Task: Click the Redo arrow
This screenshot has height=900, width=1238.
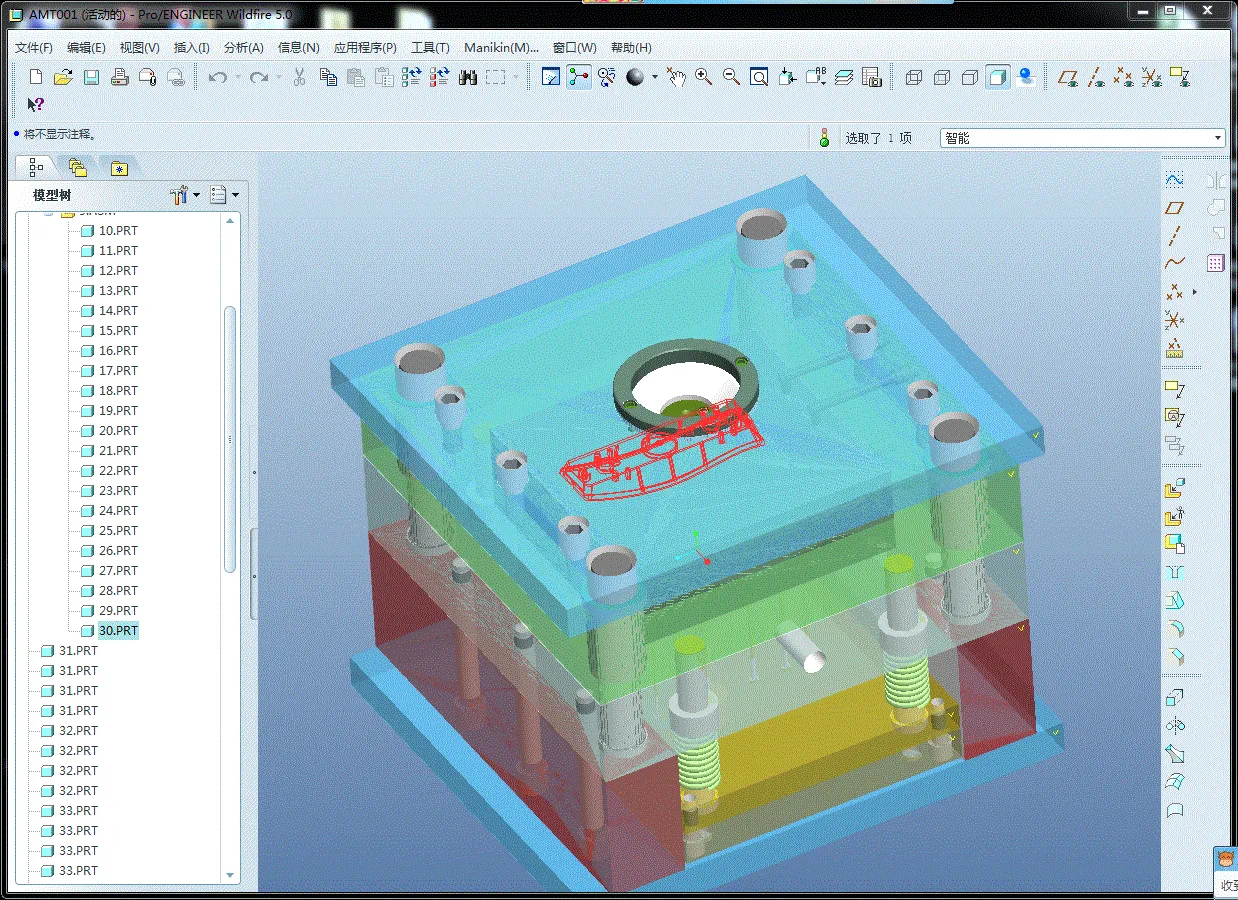Action: point(258,77)
